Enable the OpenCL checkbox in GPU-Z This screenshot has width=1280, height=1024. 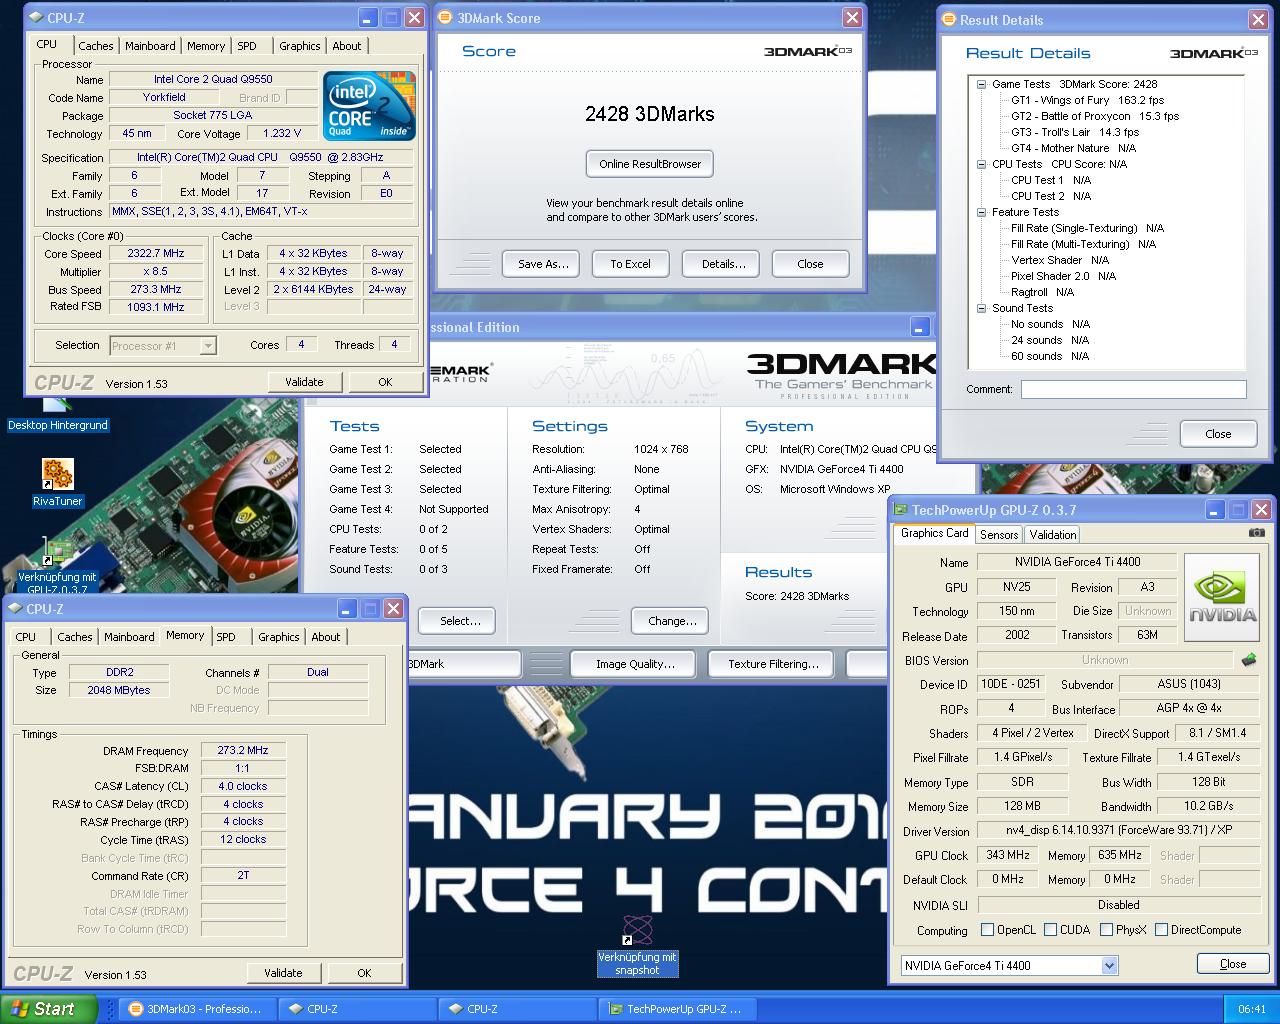coord(987,930)
